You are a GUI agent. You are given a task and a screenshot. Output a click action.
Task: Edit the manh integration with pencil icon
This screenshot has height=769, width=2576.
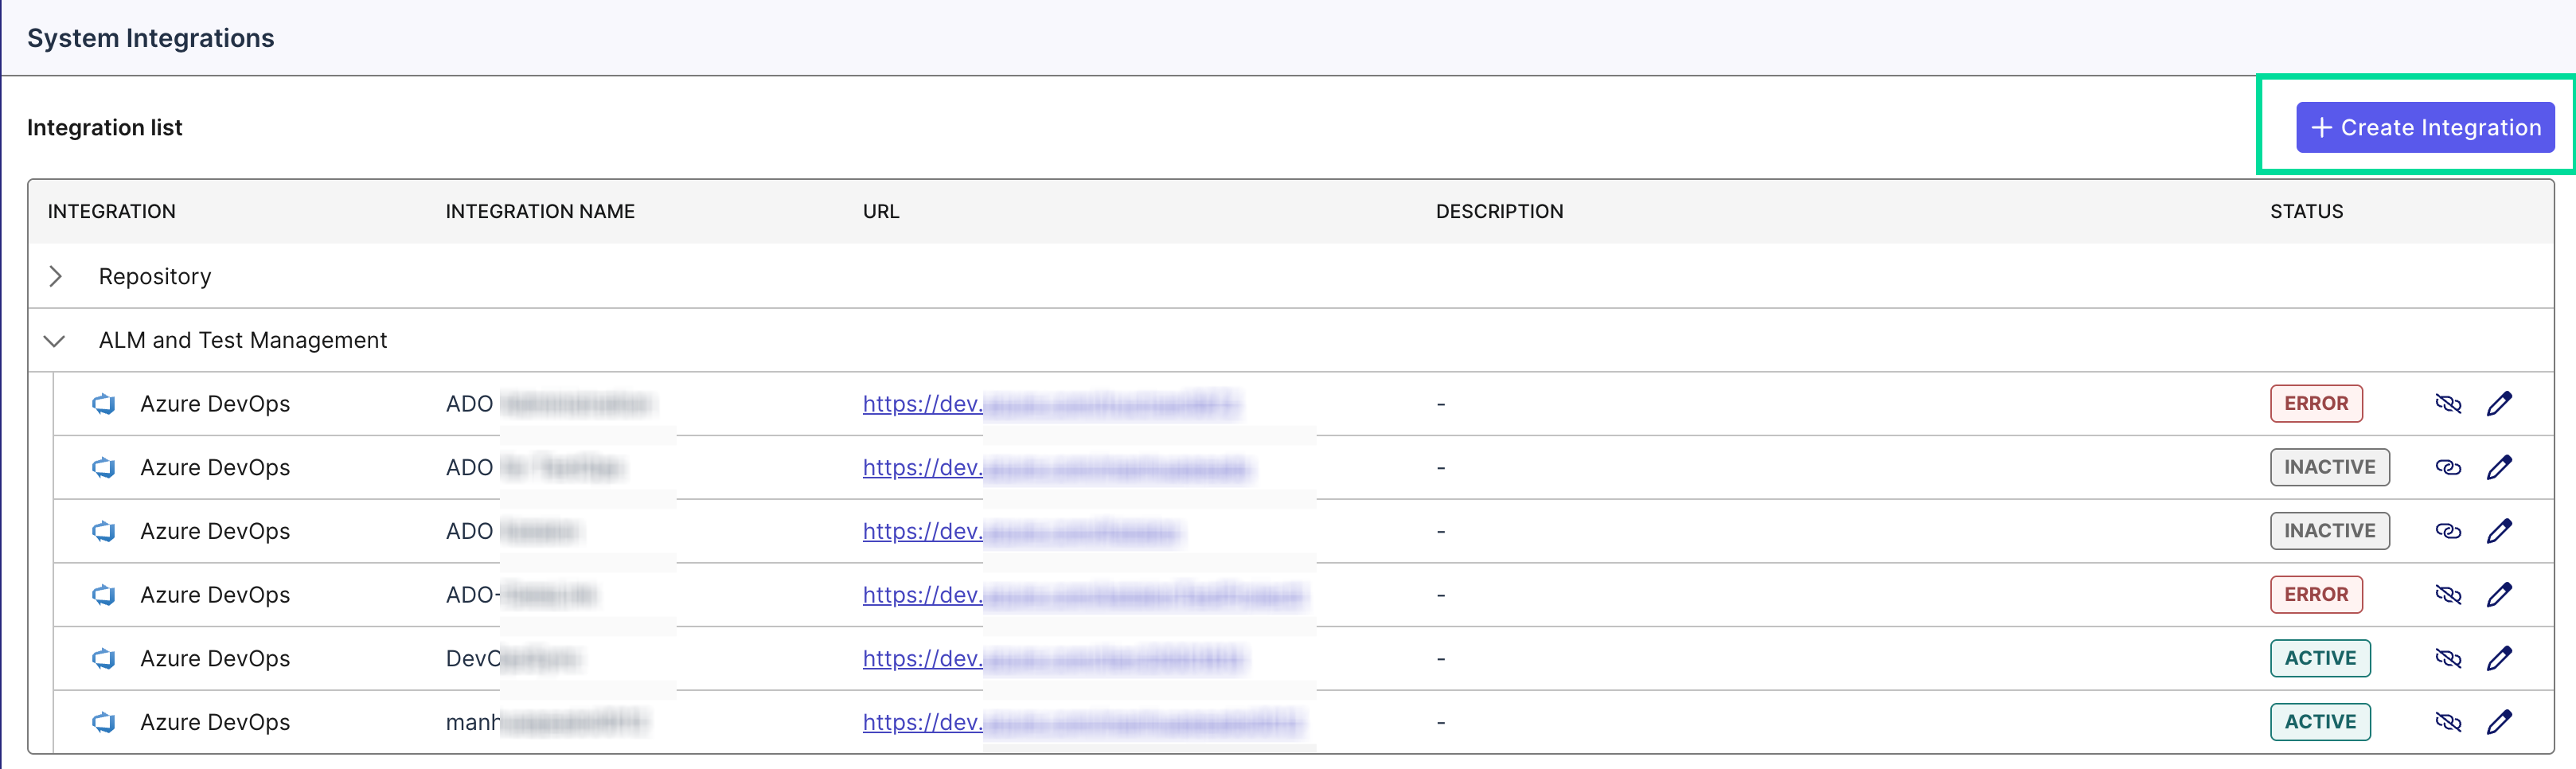point(2499,722)
